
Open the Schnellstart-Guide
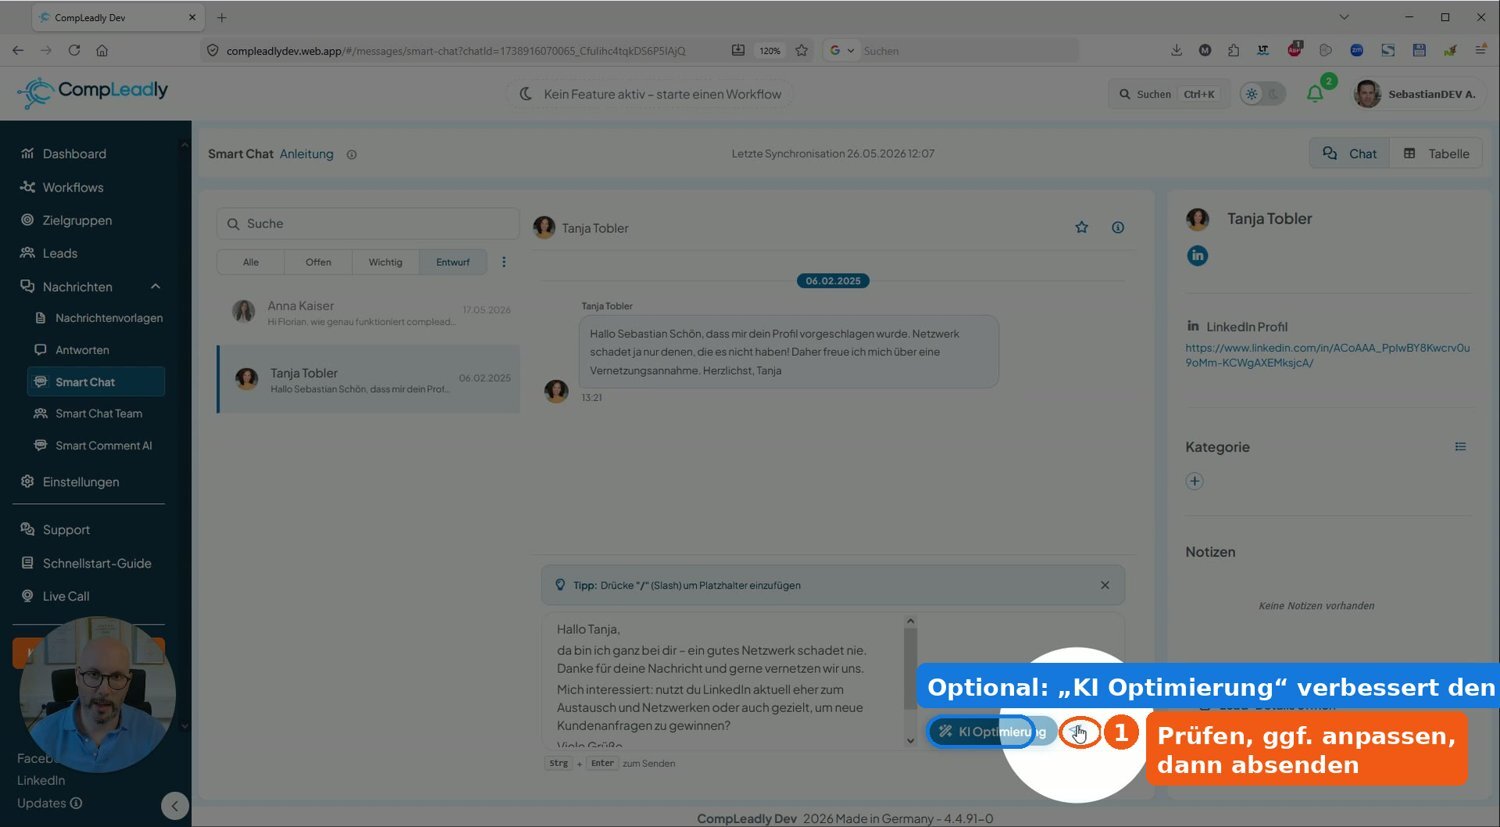coord(96,563)
